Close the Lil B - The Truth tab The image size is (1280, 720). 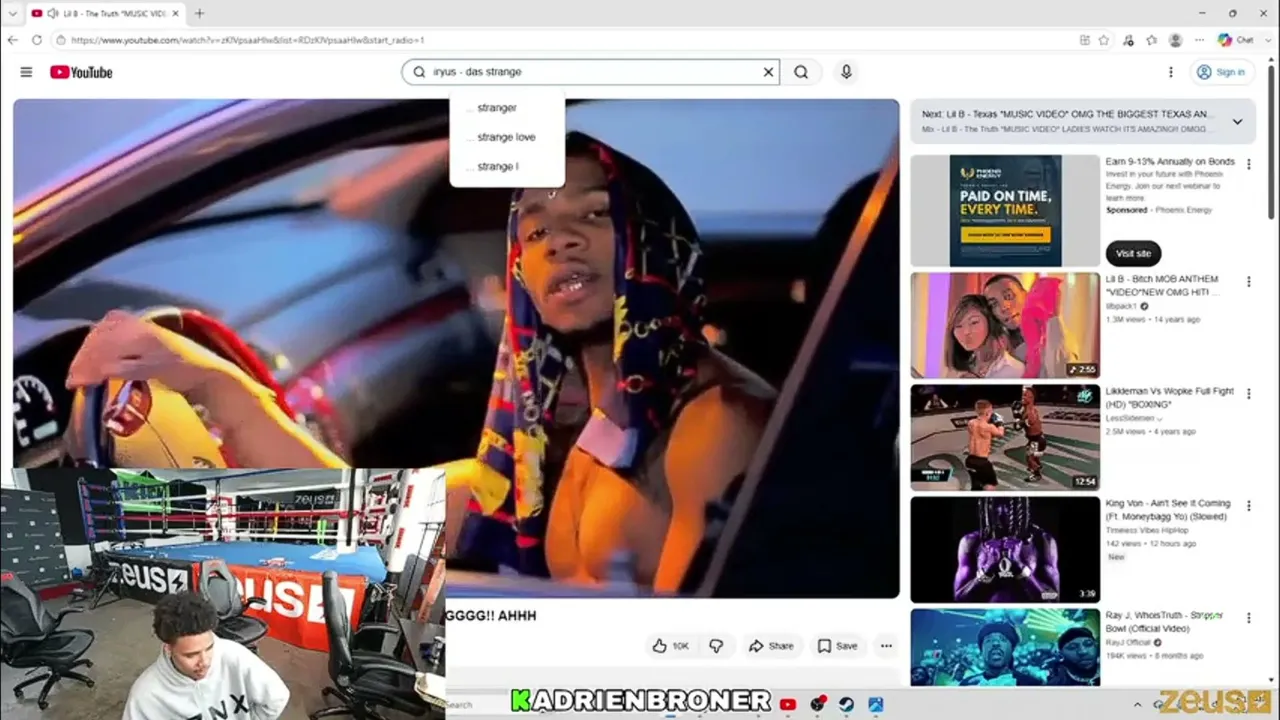174,13
